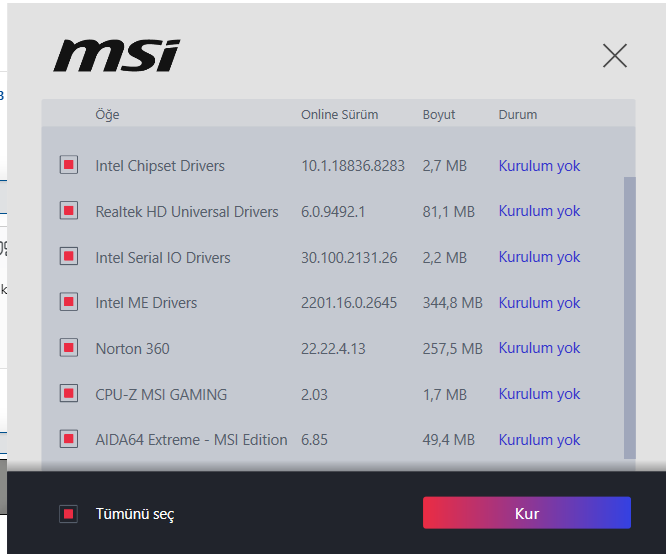
Task: Click version 30.100.2131.26
Action: tap(349, 257)
